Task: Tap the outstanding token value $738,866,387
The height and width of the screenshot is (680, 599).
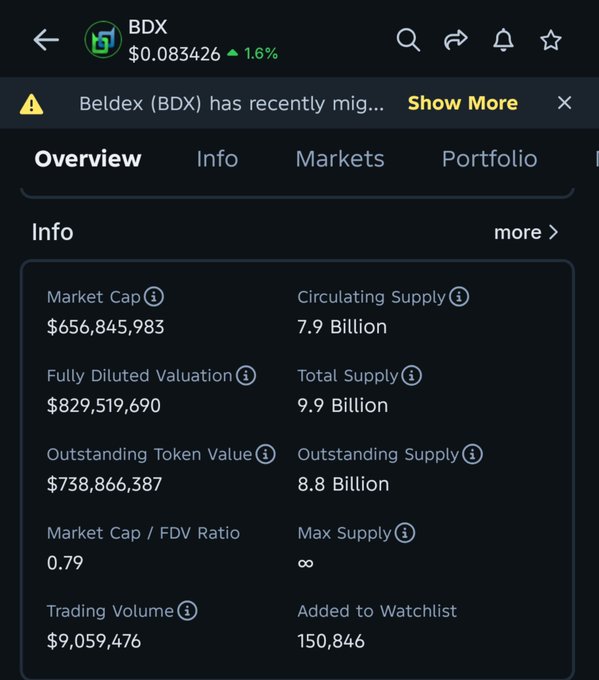Action: 104,484
